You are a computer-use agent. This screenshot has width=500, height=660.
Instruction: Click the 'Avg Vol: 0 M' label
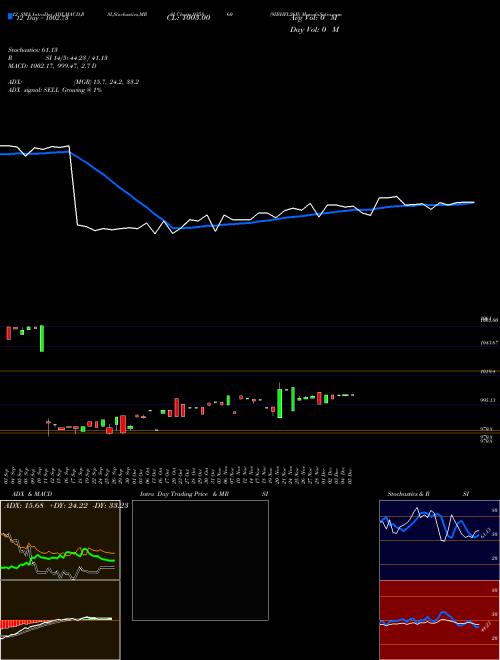click(314, 18)
